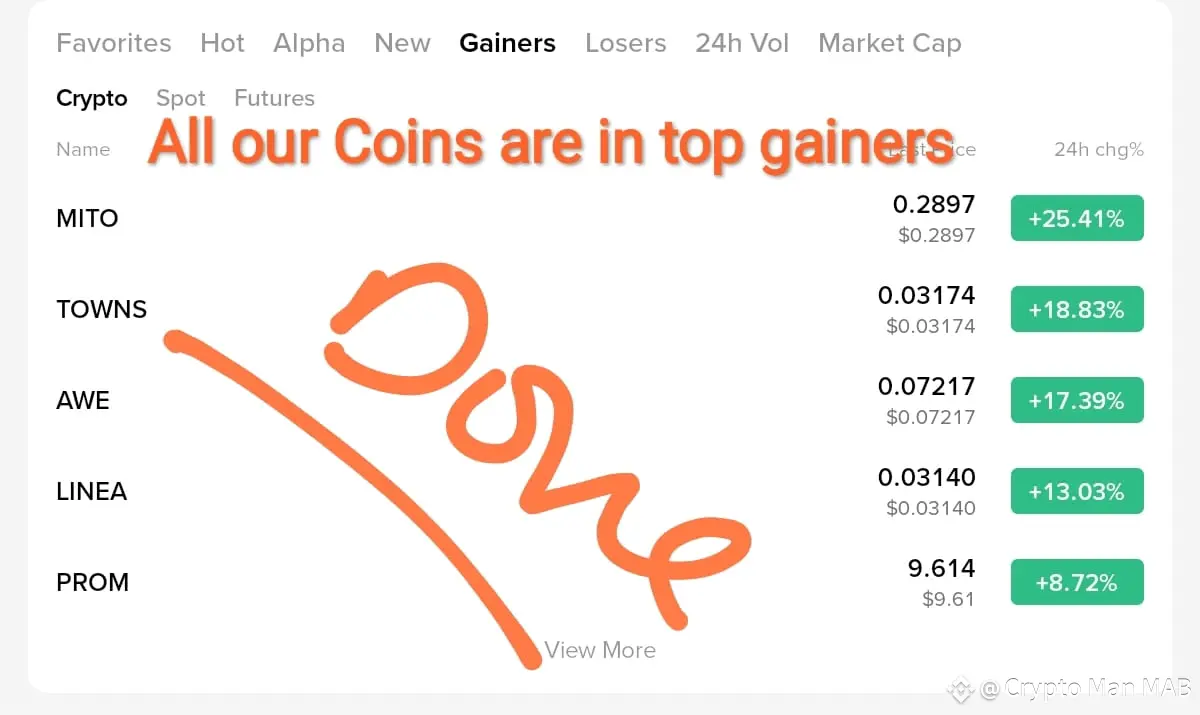Open the Futures sub-tab

[x=274, y=98]
